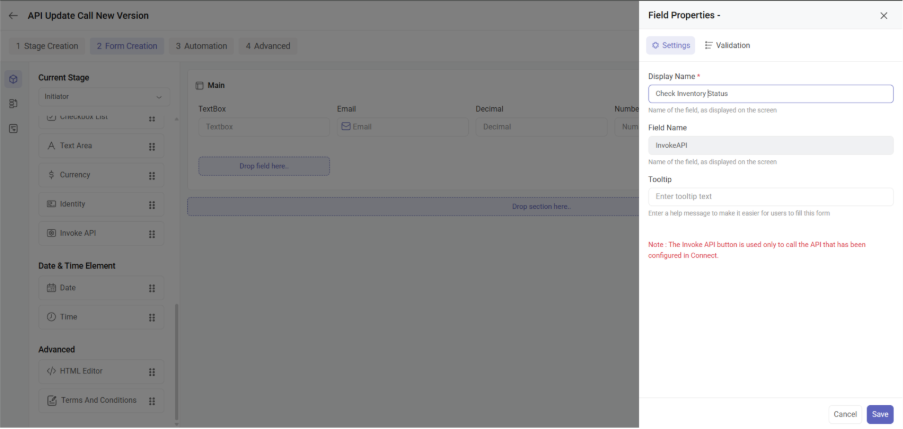This screenshot has height=429, width=903.
Task: Click the Cancel button
Action: coord(845,414)
